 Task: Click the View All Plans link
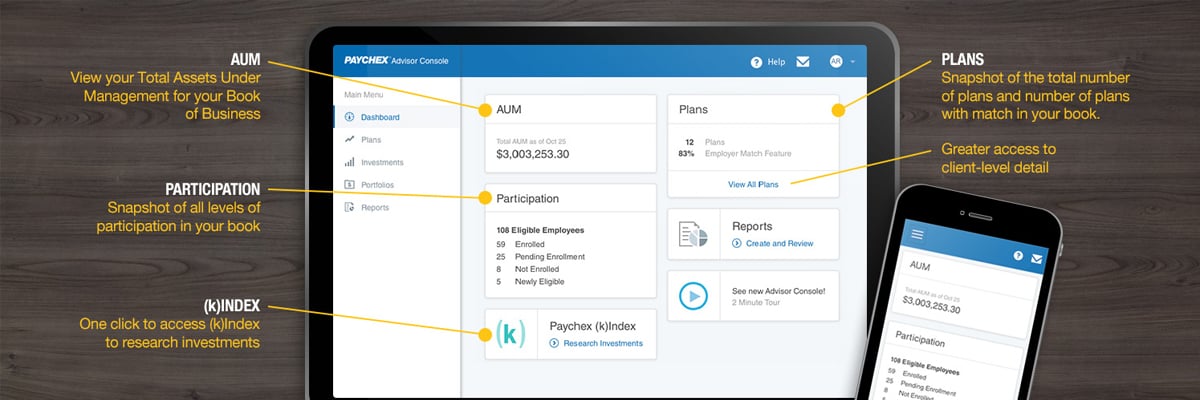pos(753,184)
